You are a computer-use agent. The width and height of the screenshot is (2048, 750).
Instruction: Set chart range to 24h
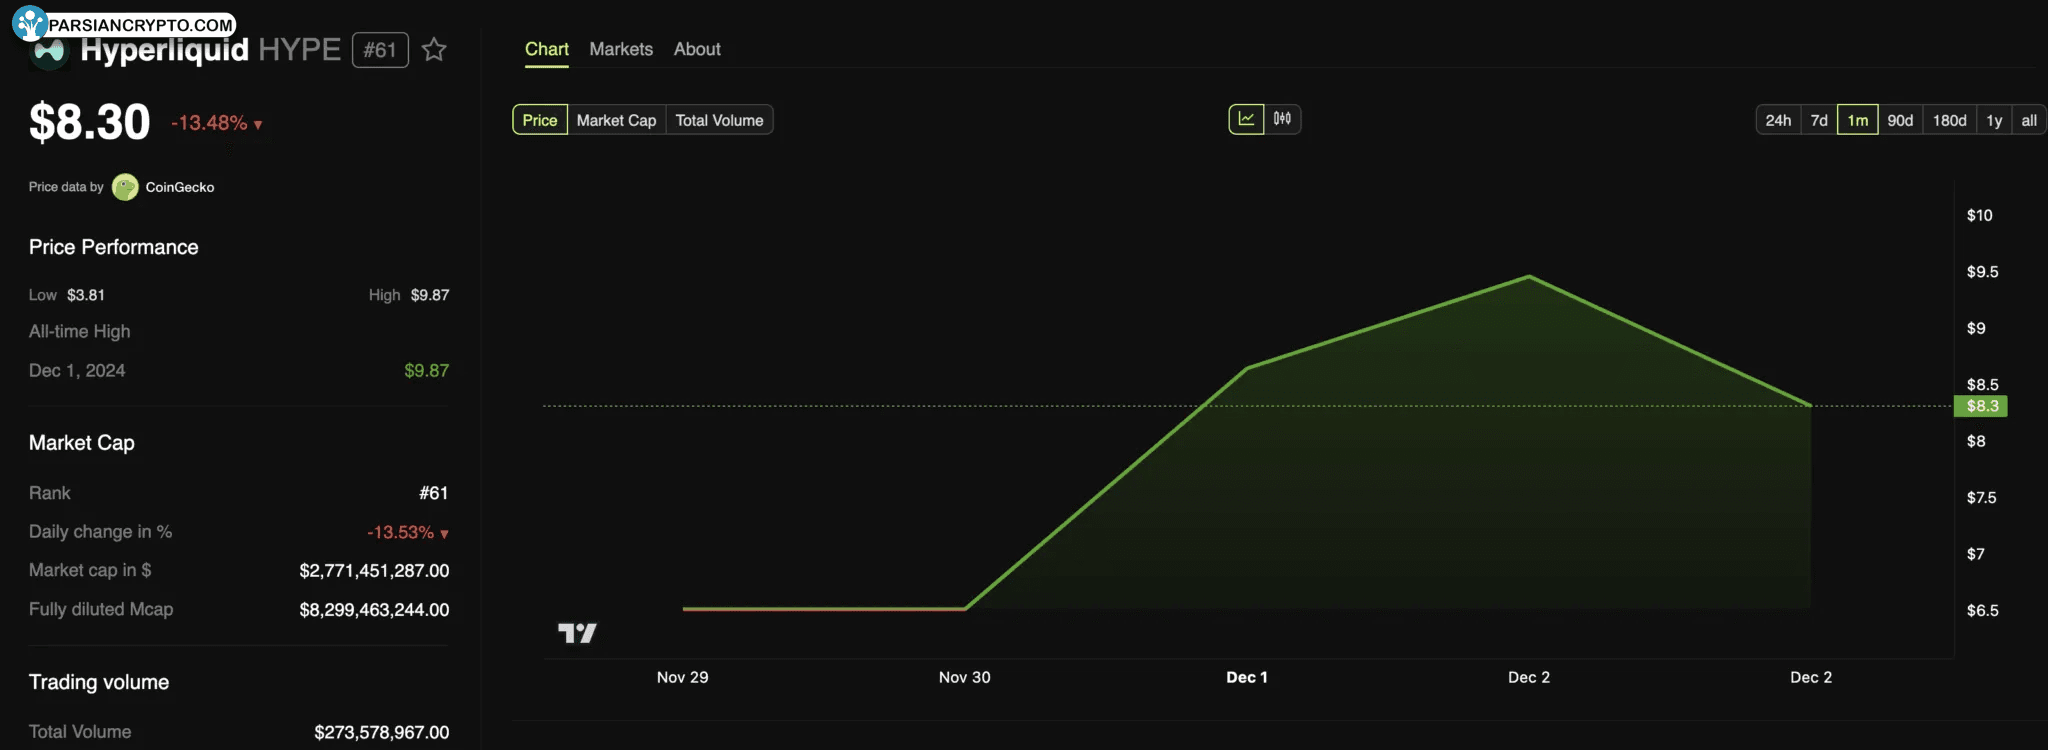pyautogui.click(x=1778, y=120)
